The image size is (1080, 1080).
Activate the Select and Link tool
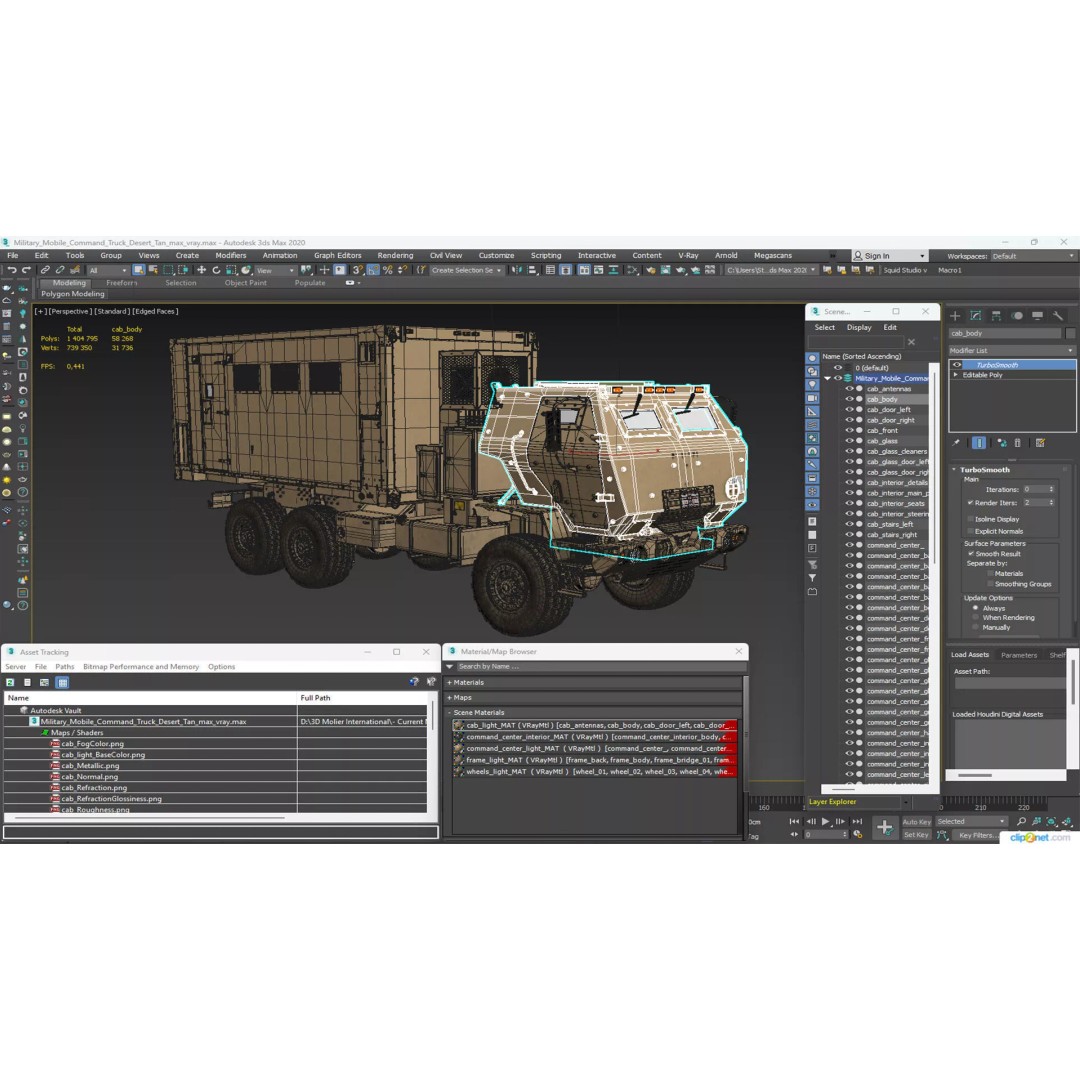pyautogui.click(x=45, y=270)
